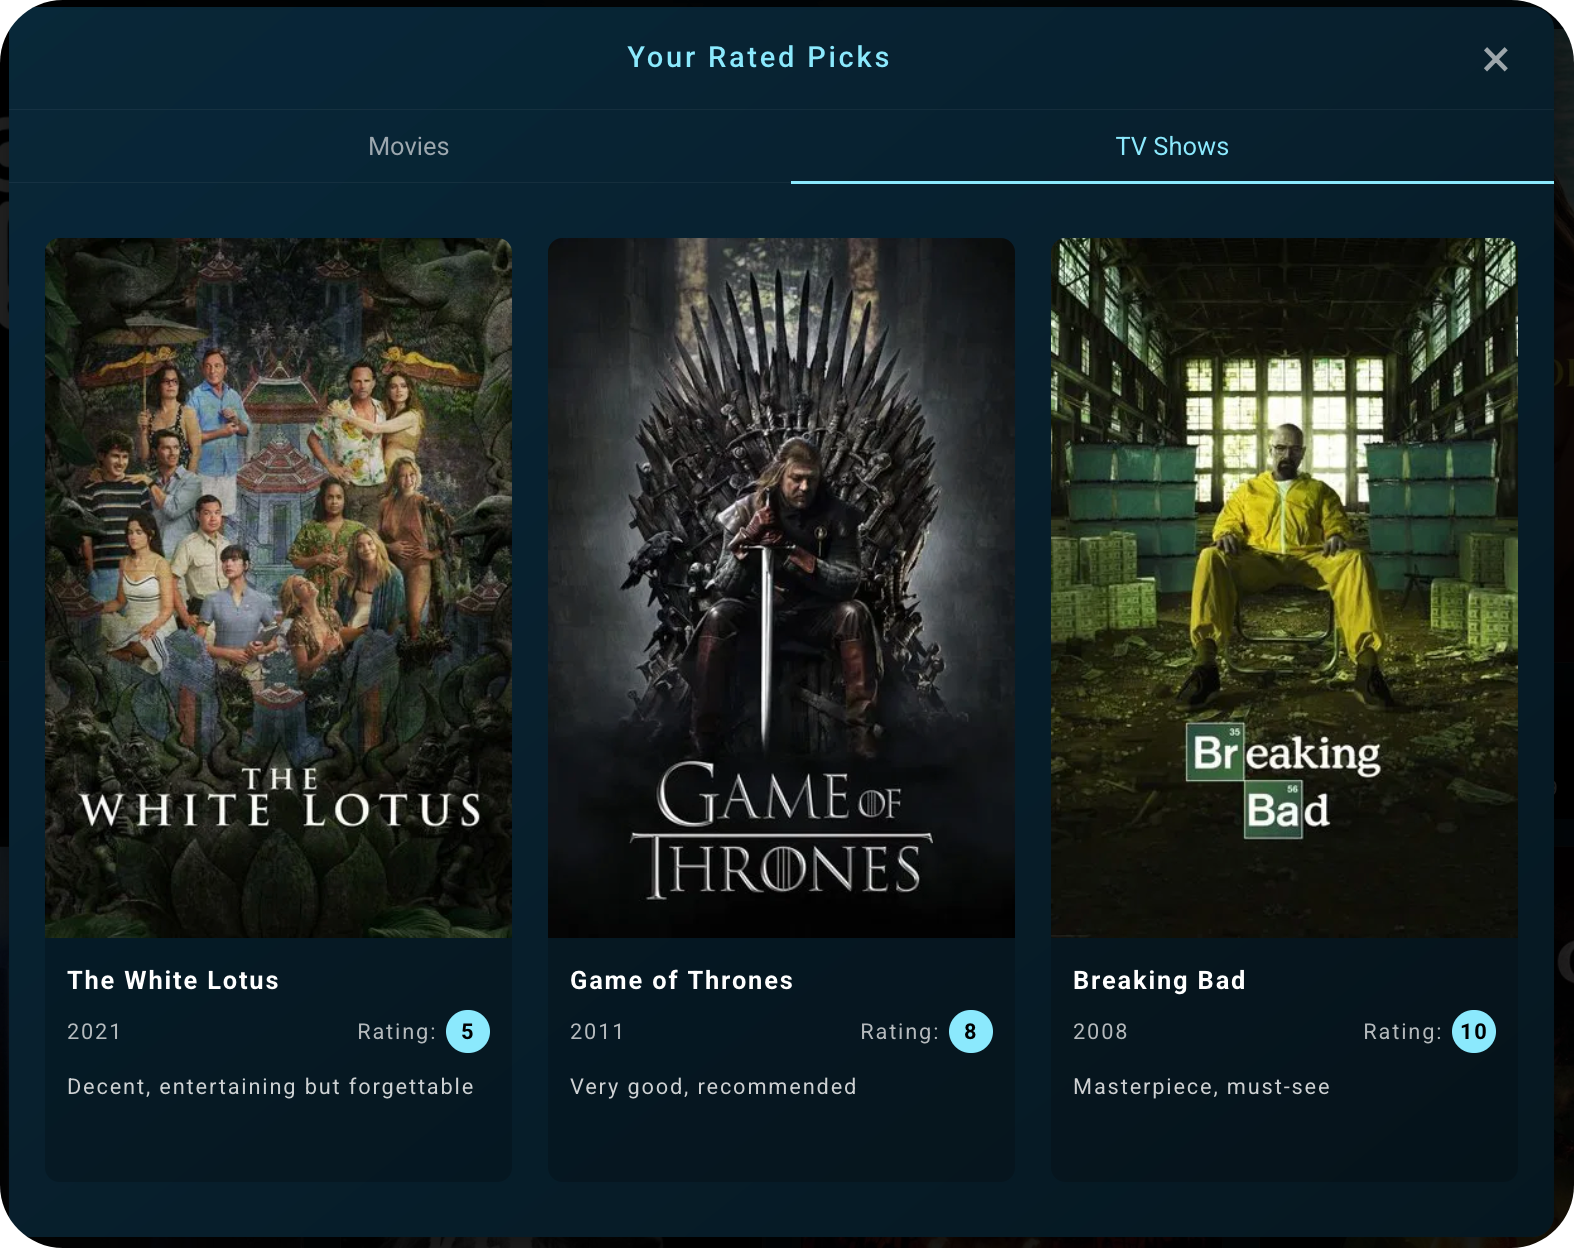1574x1248 pixels.
Task: Select the TV Shows tab
Action: 1171,147
